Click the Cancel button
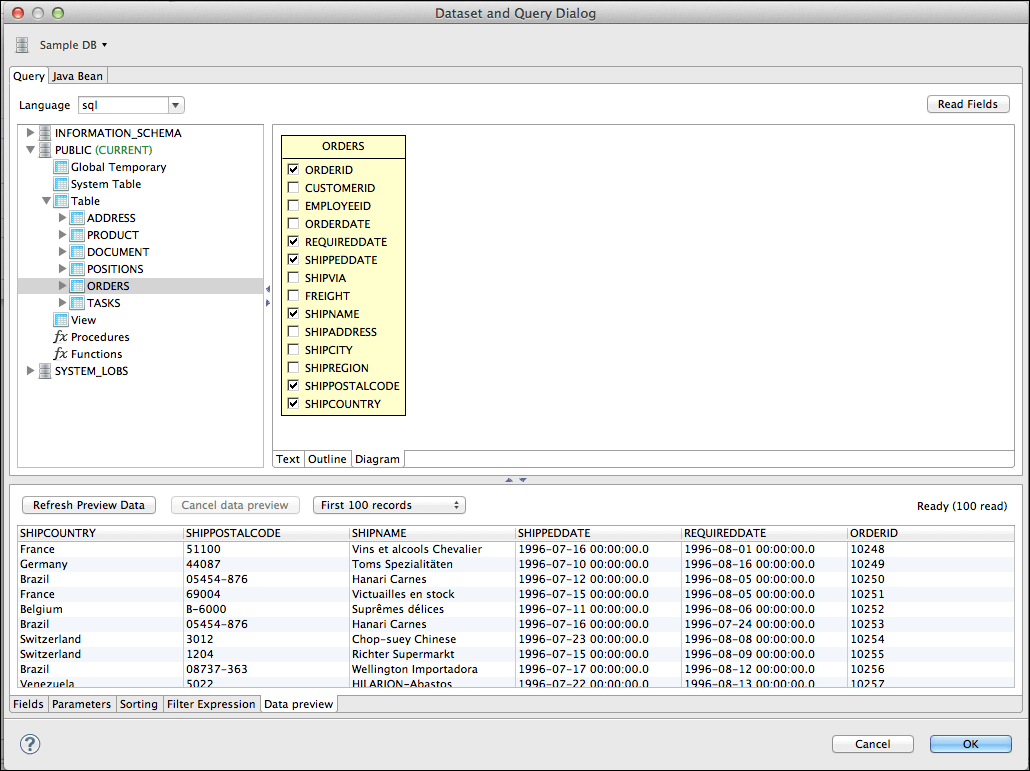The image size is (1030, 771). pos(872,744)
